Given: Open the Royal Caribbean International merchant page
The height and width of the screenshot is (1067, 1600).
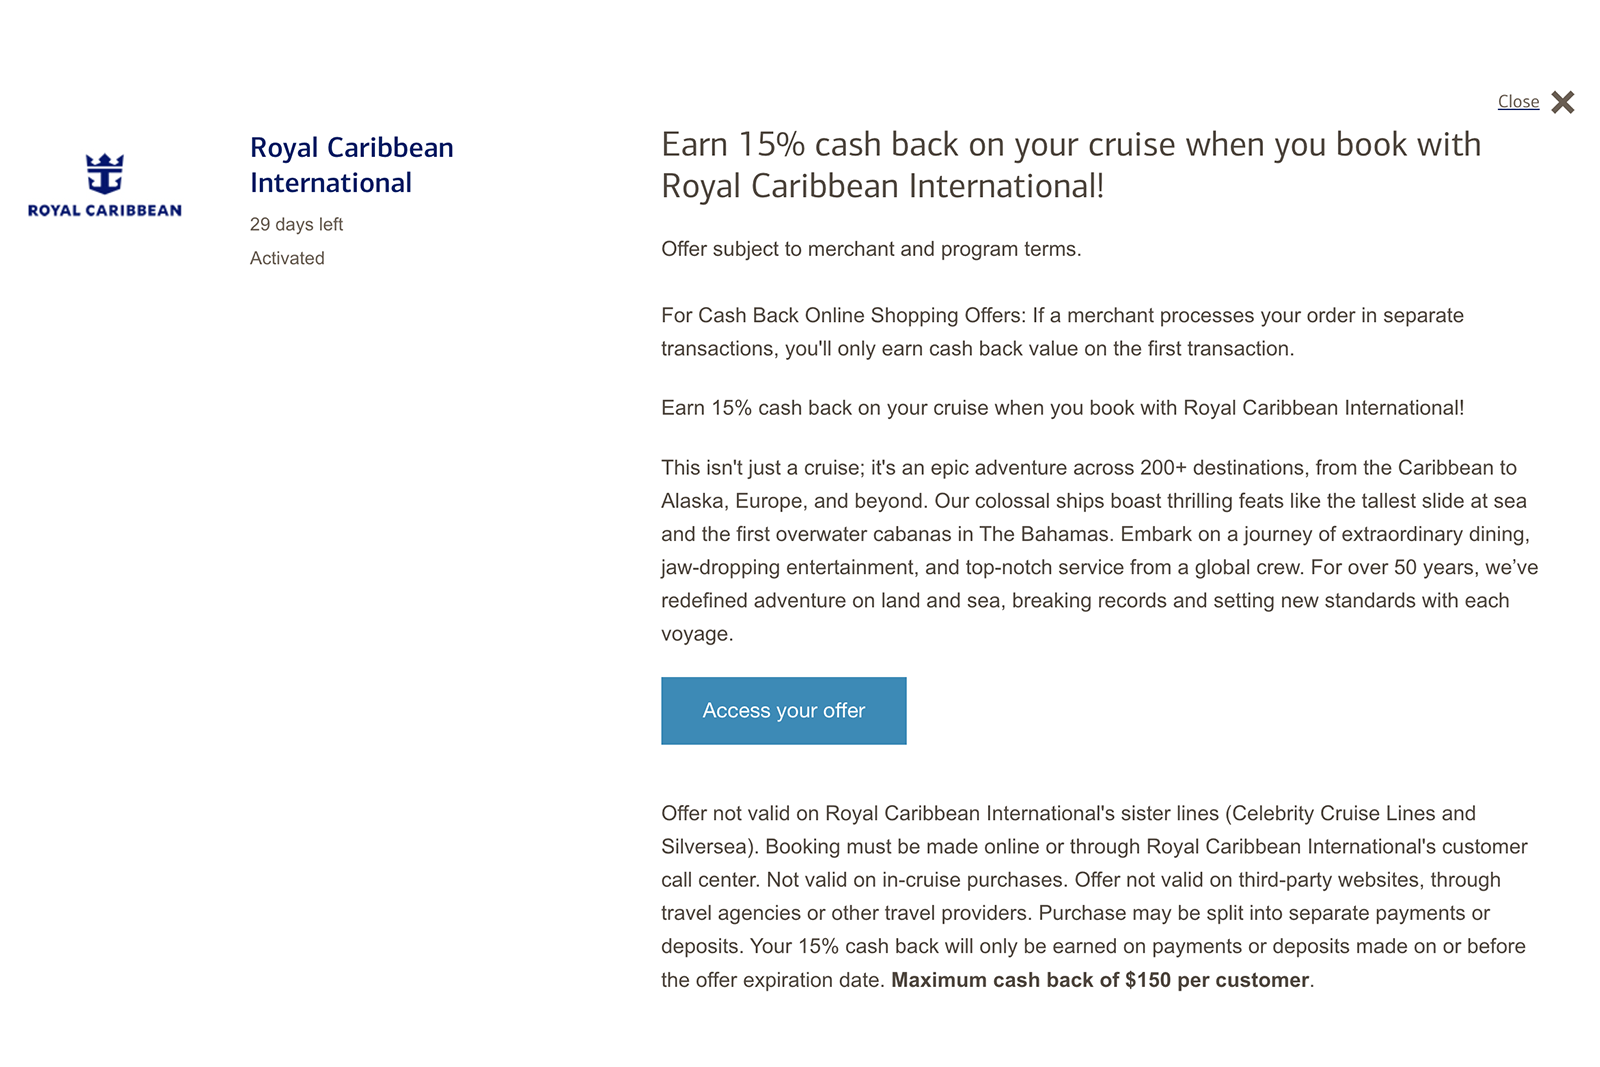Looking at the screenshot, I should coord(351,165).
